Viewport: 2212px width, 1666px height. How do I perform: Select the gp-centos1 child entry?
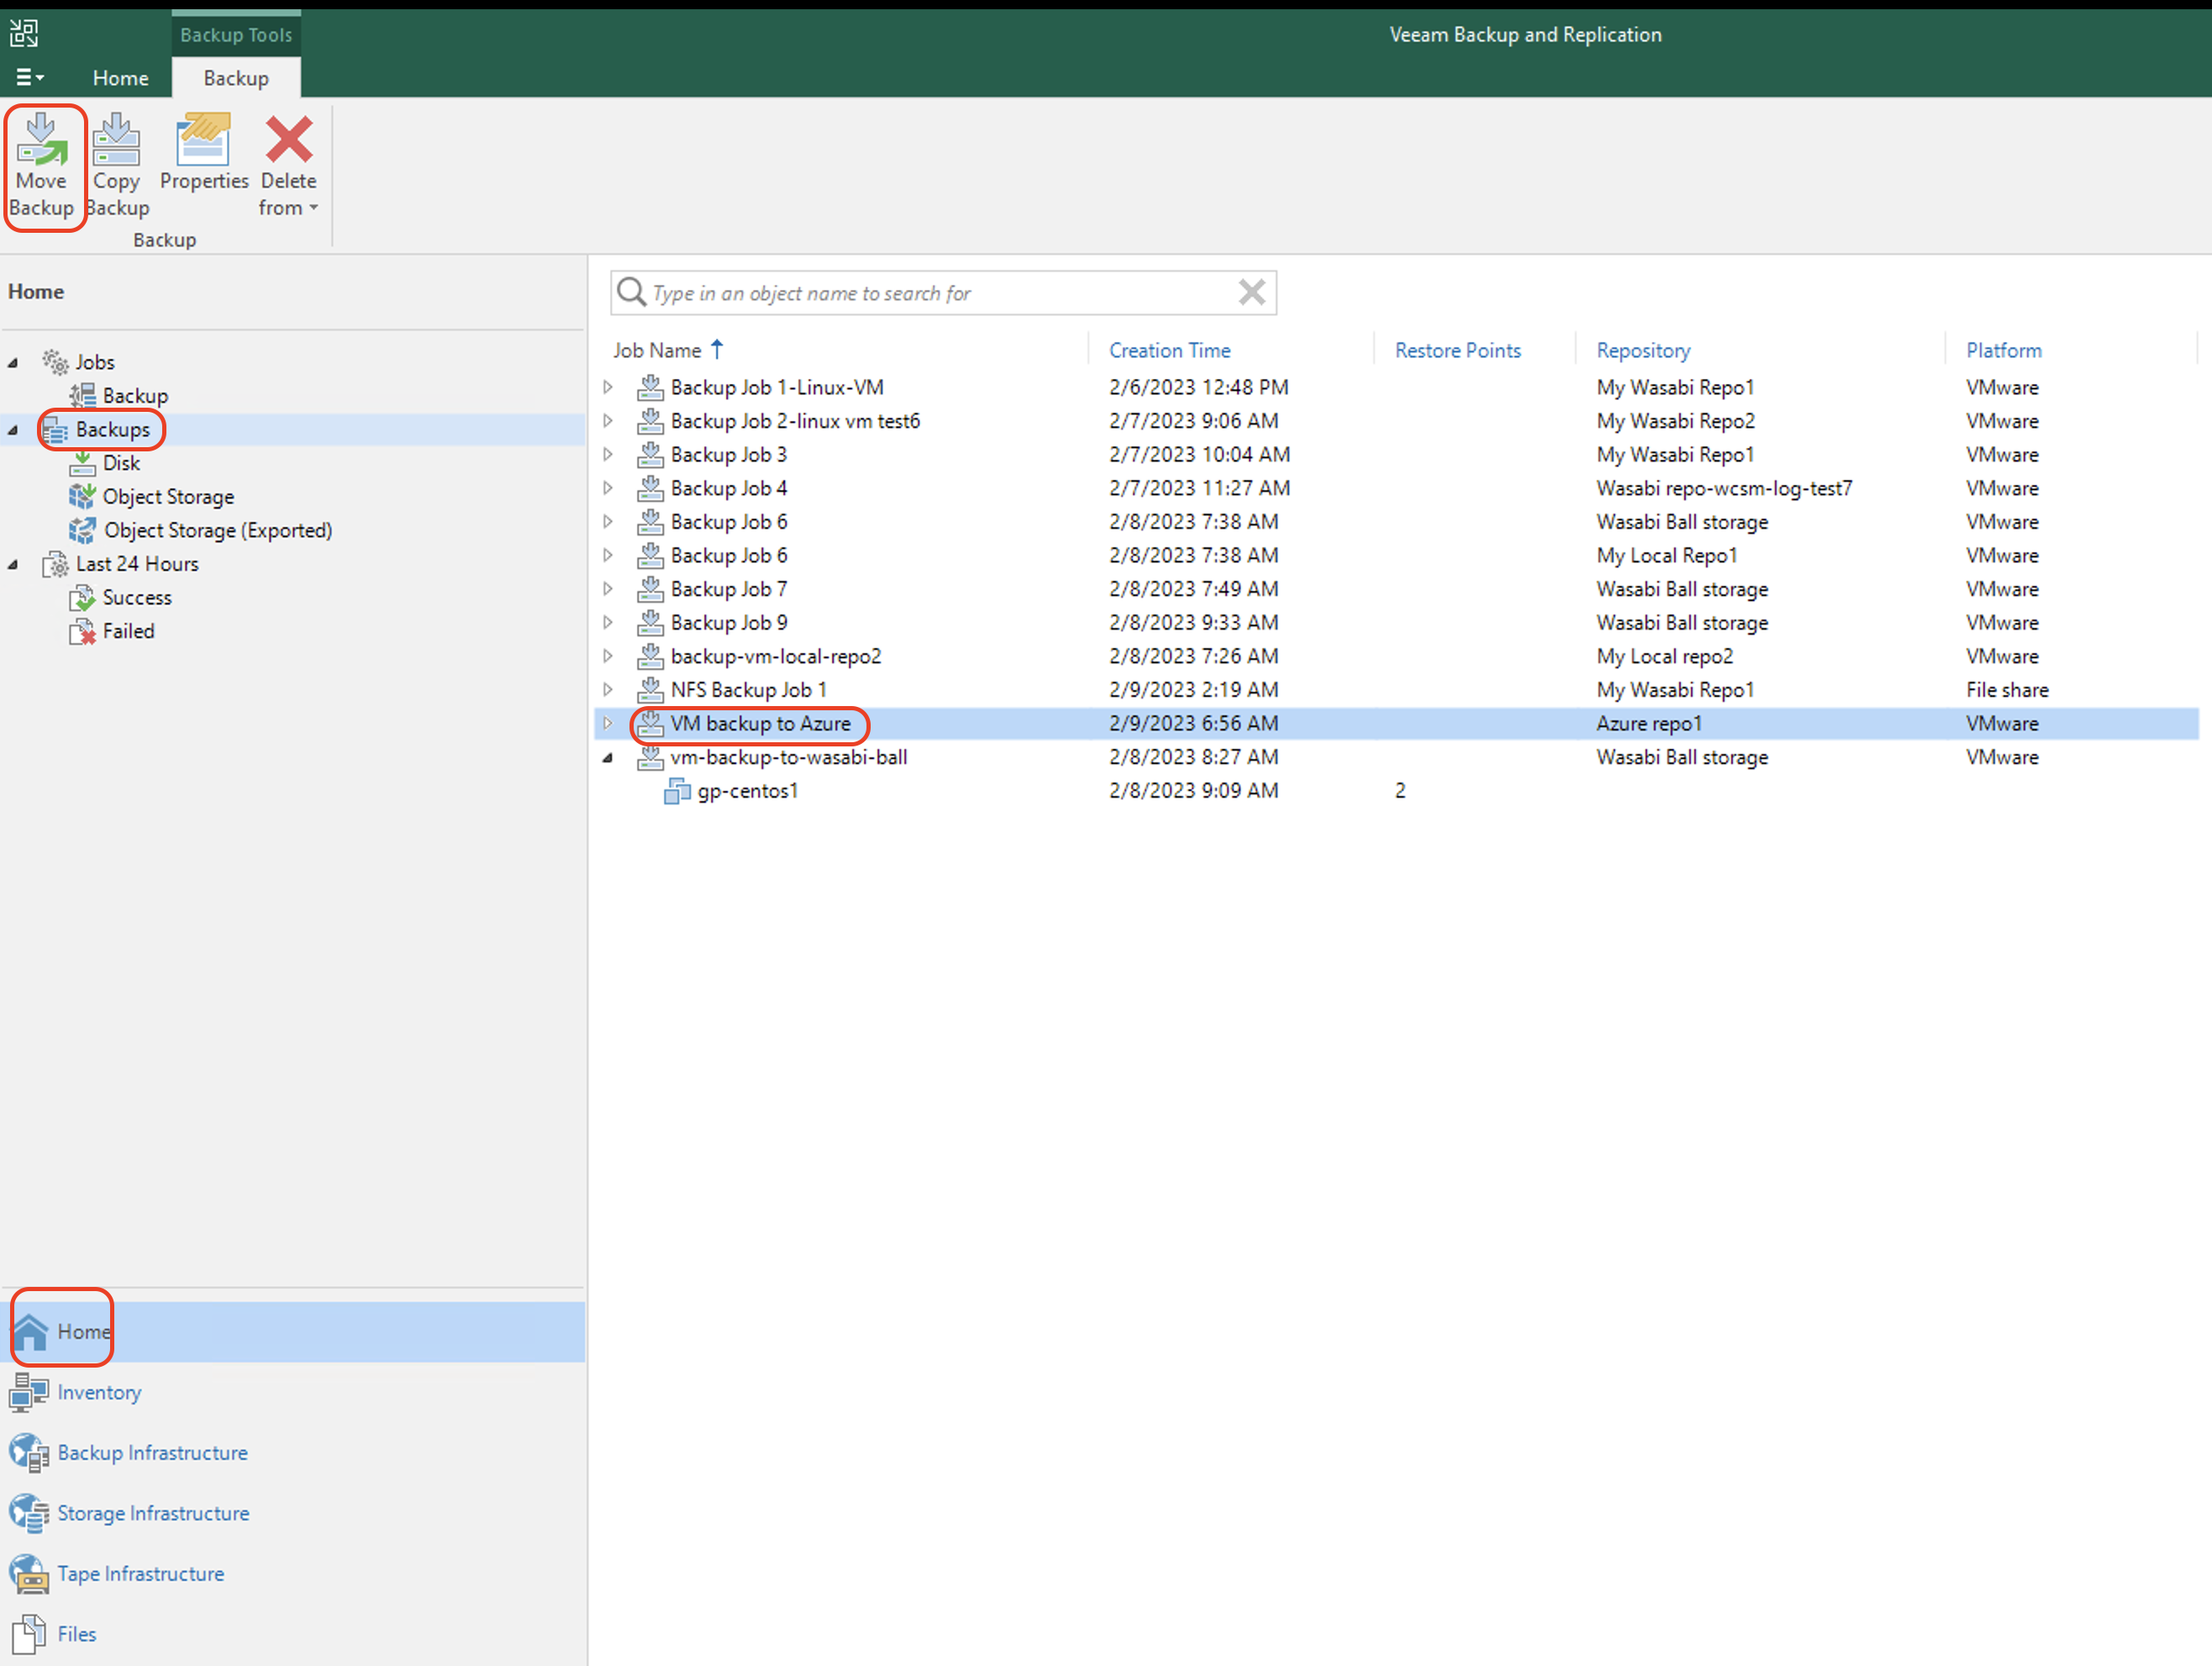tap(747, 791)
